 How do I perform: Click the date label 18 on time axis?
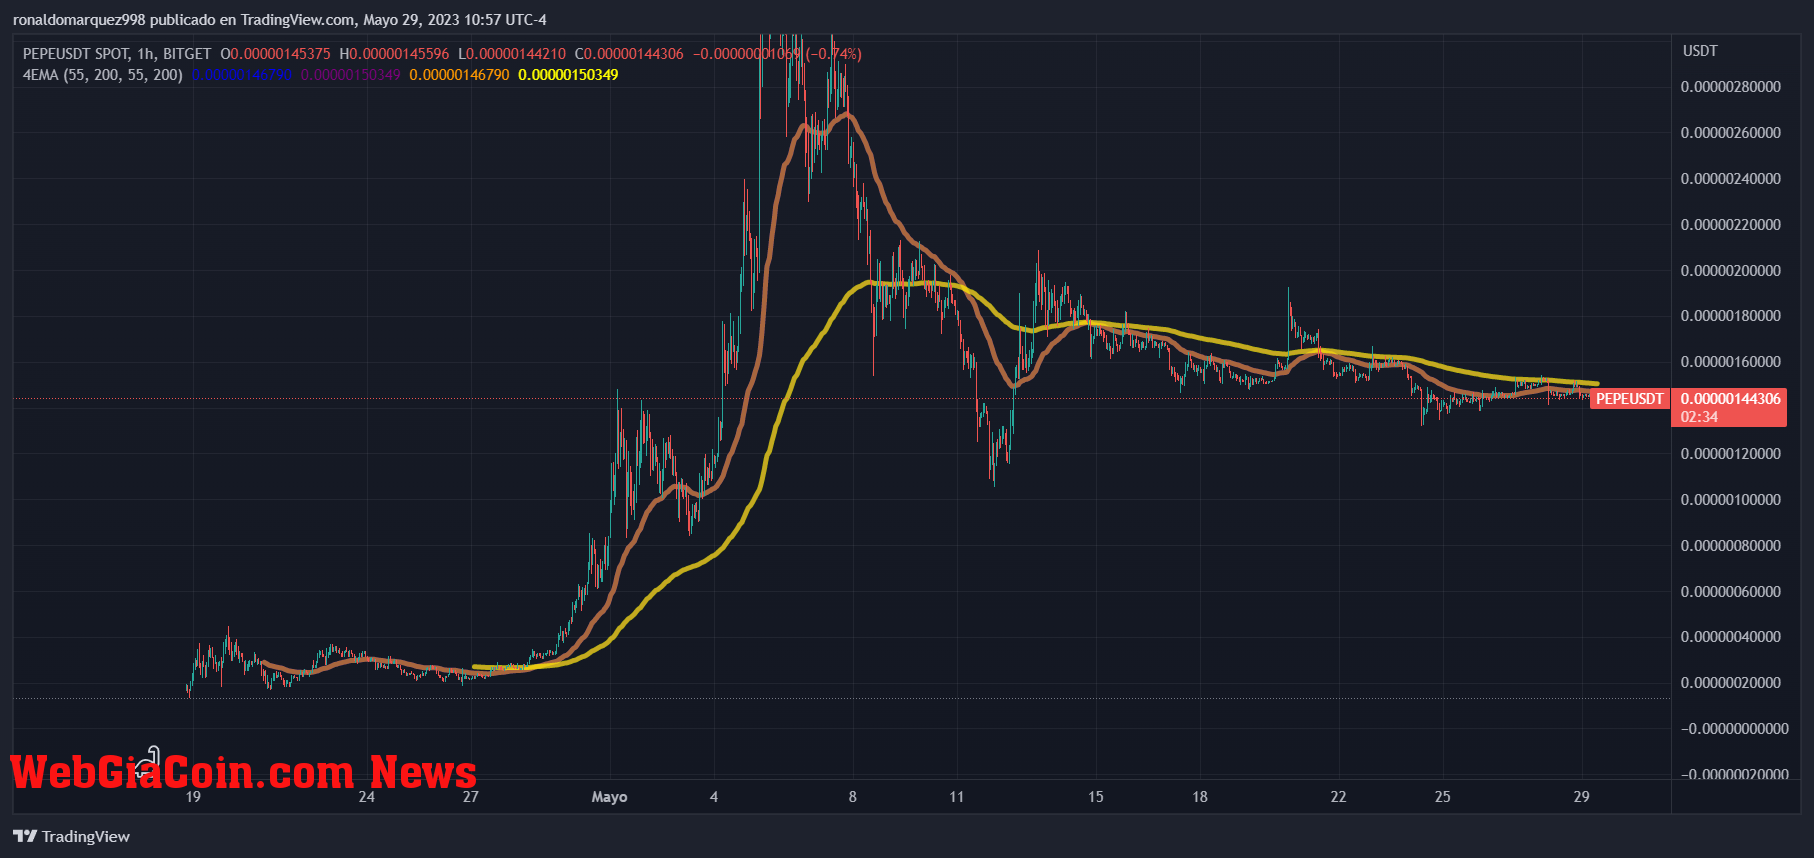coord(1200,797)
